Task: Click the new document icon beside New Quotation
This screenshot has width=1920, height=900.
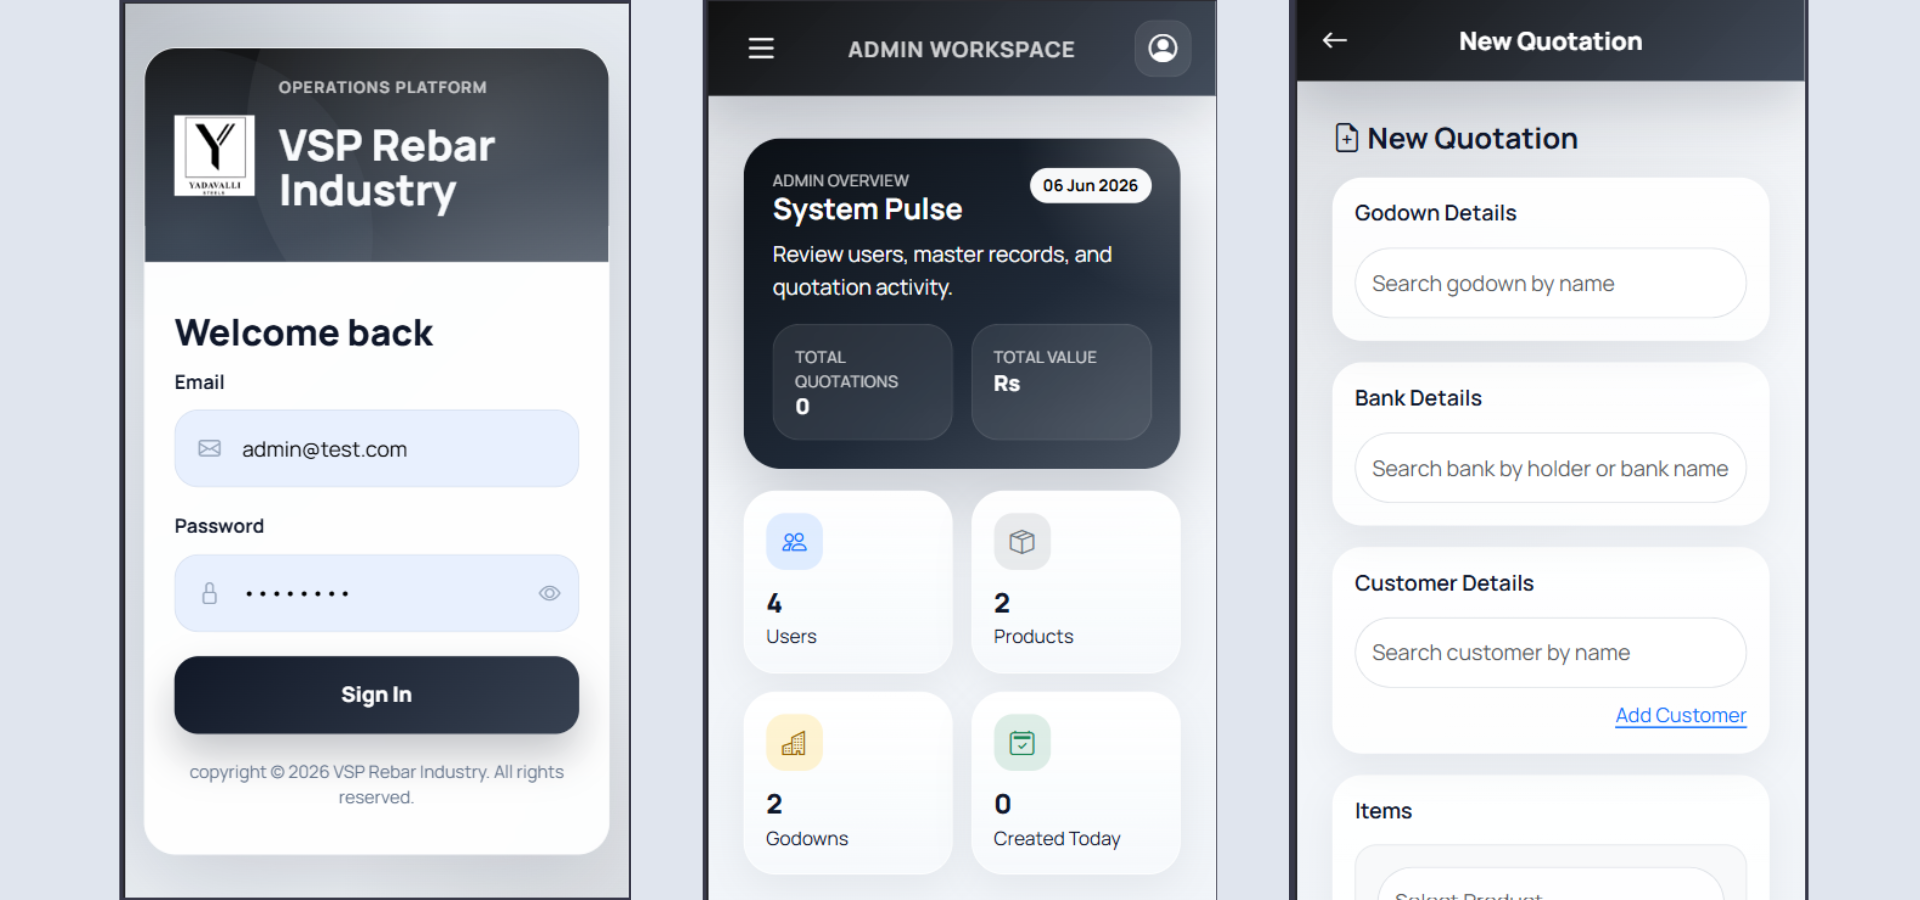Action: [x=1347, y=138]
